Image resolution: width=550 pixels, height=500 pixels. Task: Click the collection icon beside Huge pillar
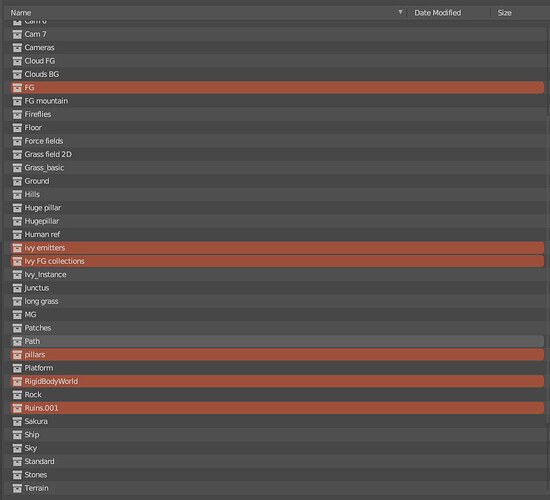coord(17,208)
